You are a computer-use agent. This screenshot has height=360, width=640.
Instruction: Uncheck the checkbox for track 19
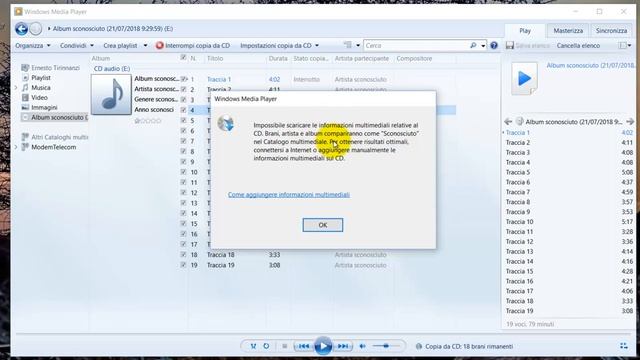point(183,265)
